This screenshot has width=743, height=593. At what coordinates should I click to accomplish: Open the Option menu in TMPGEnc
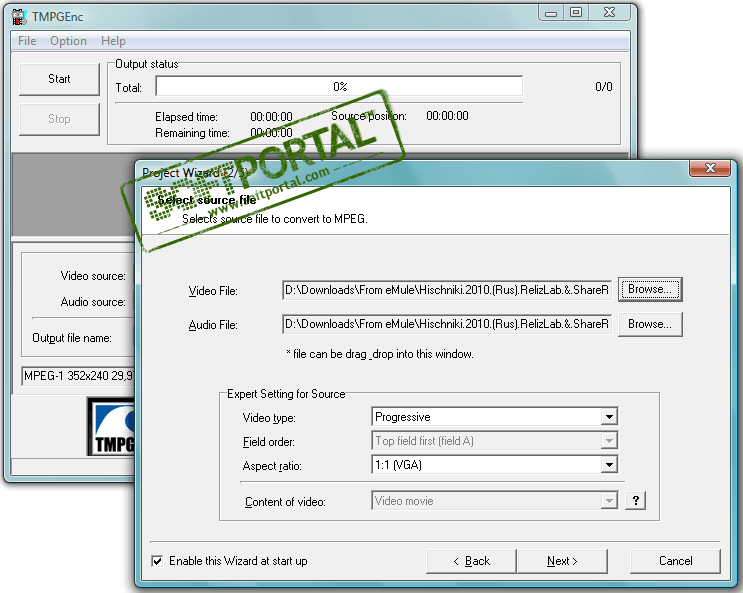pyautogui.click(x=68, y=41)
